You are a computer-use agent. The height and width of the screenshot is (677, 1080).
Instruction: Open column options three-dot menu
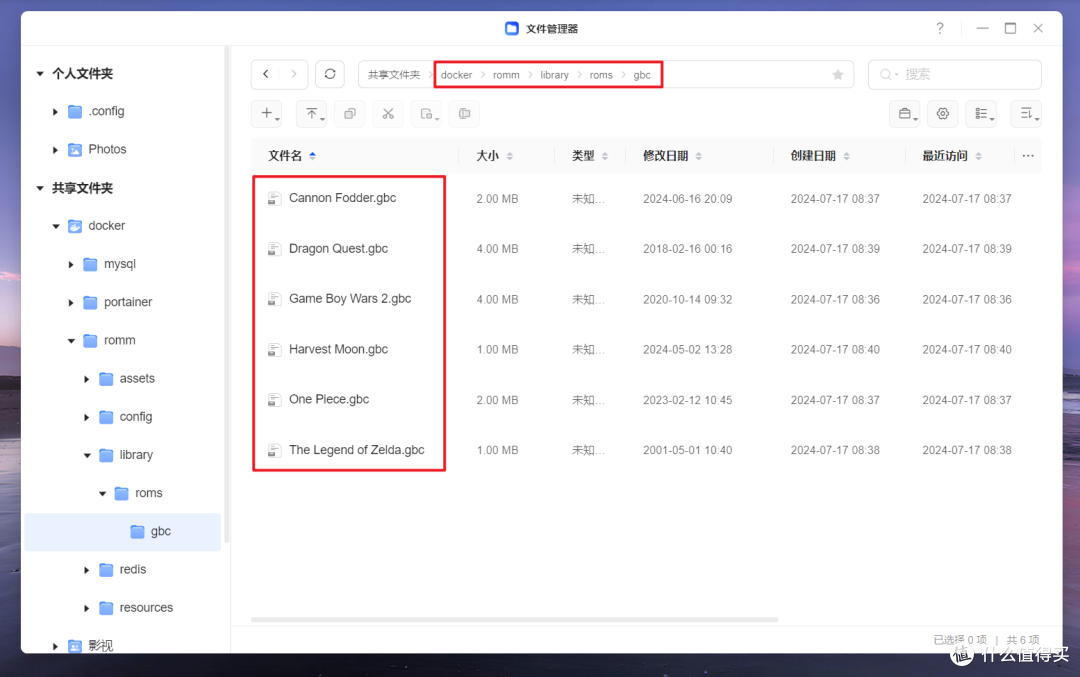1028,156
